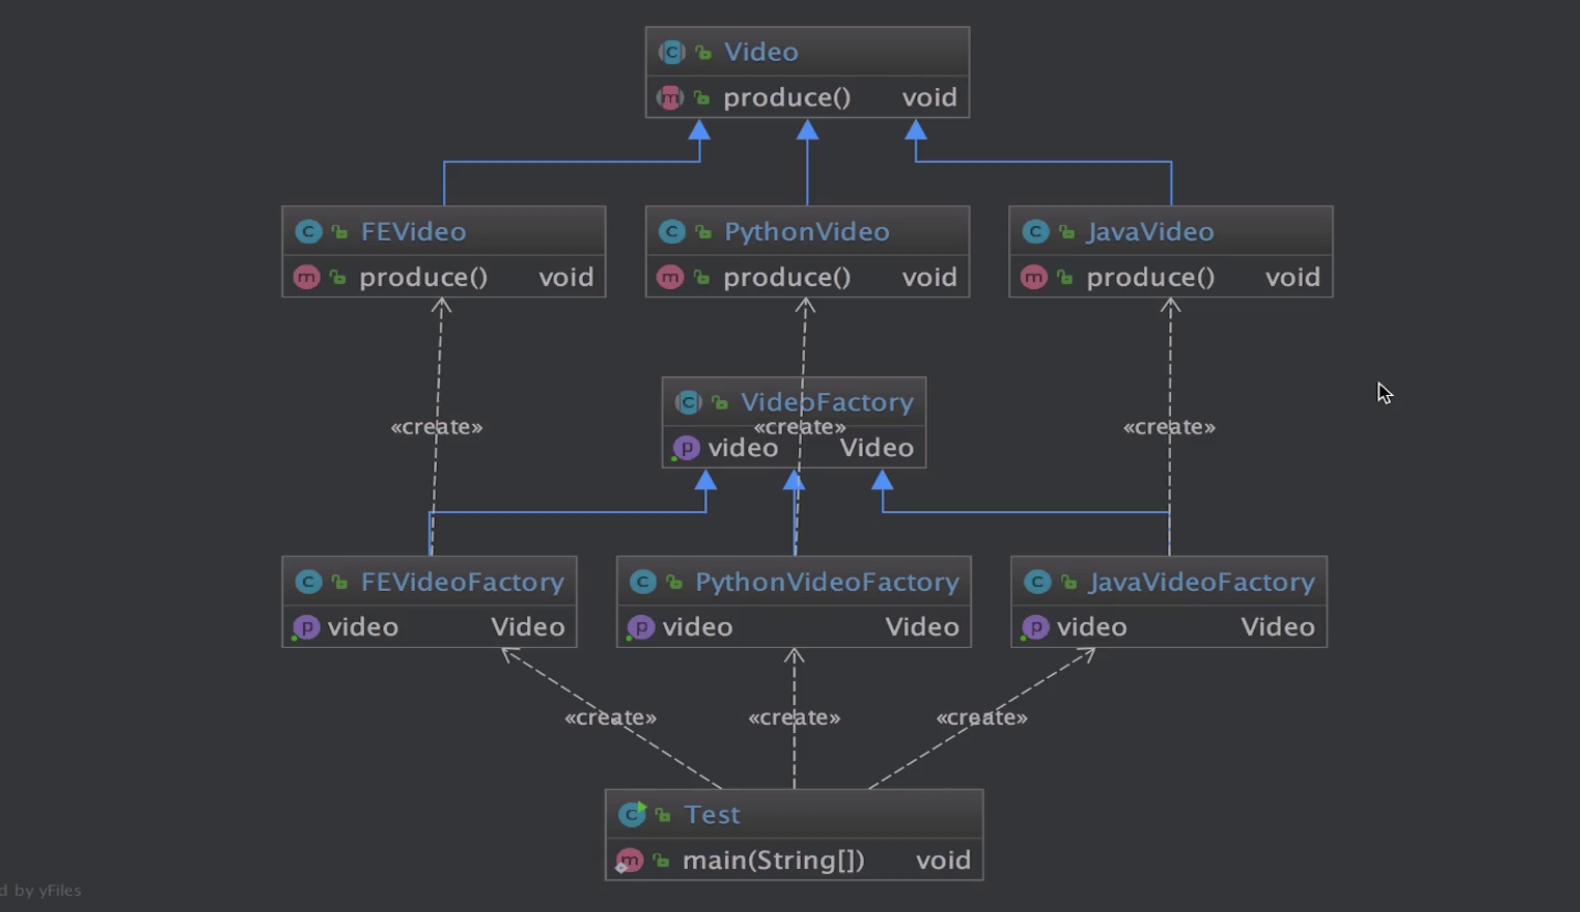Image resolution: width=1580 pixels, height=912 pixels.
Task: Click the main method icon in Test
Action: pos(629,860)
